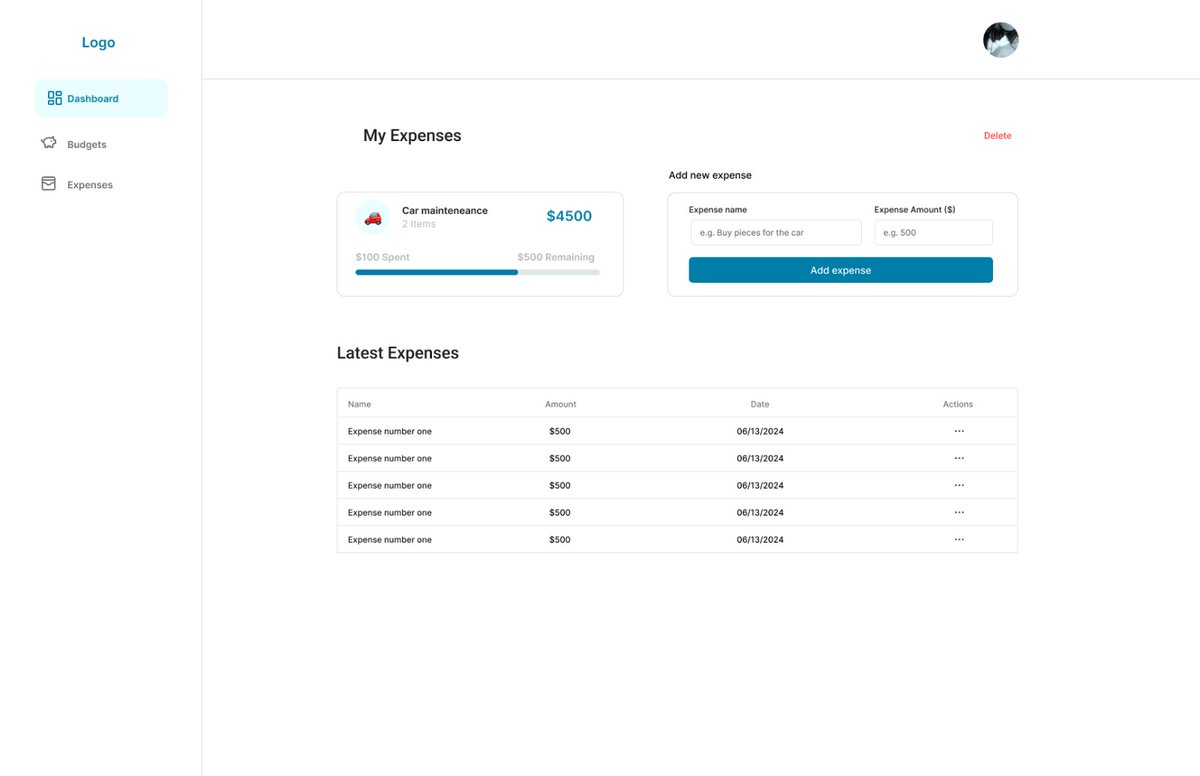Click the red car emoji icon
This screenshot has height=776, width=1200.
click(373, 217)
